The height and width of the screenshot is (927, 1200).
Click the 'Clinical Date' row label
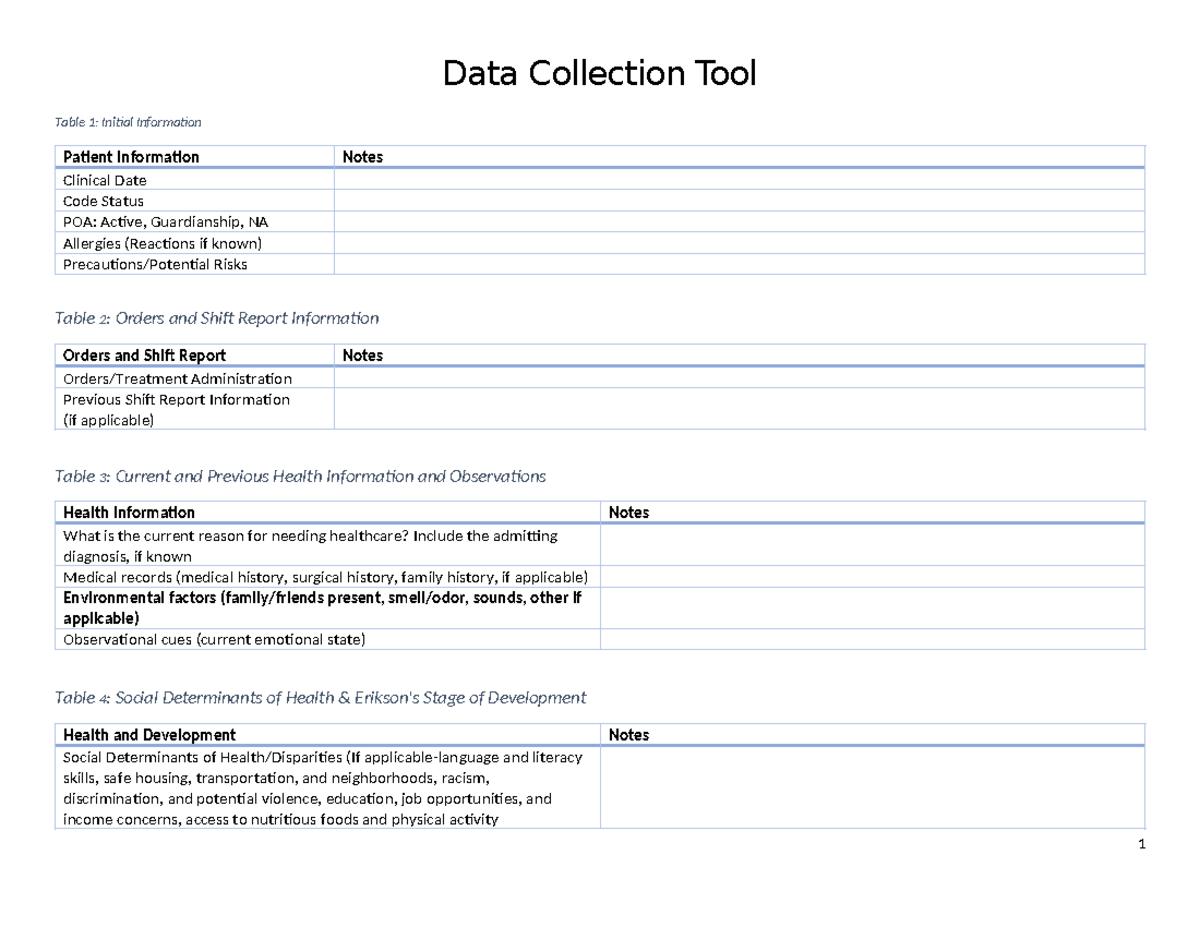tap(105, 181)
